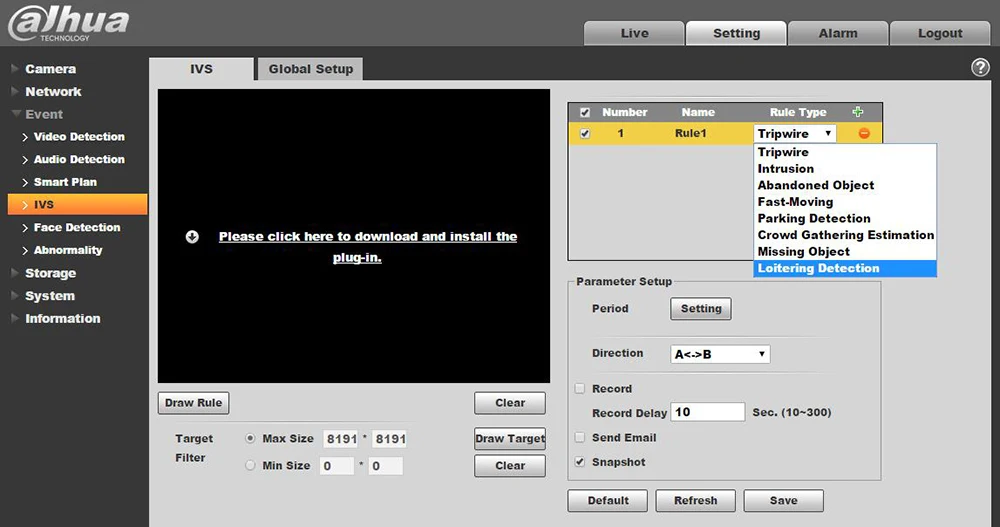Click the Logout tab
1000x527 pixels.
940,33
